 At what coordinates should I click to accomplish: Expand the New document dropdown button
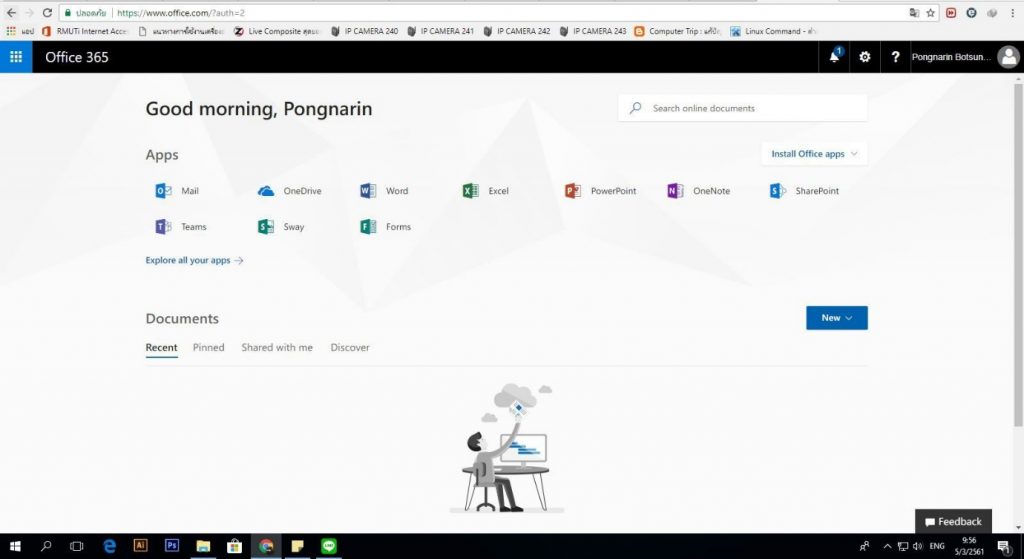click(836, 318)
